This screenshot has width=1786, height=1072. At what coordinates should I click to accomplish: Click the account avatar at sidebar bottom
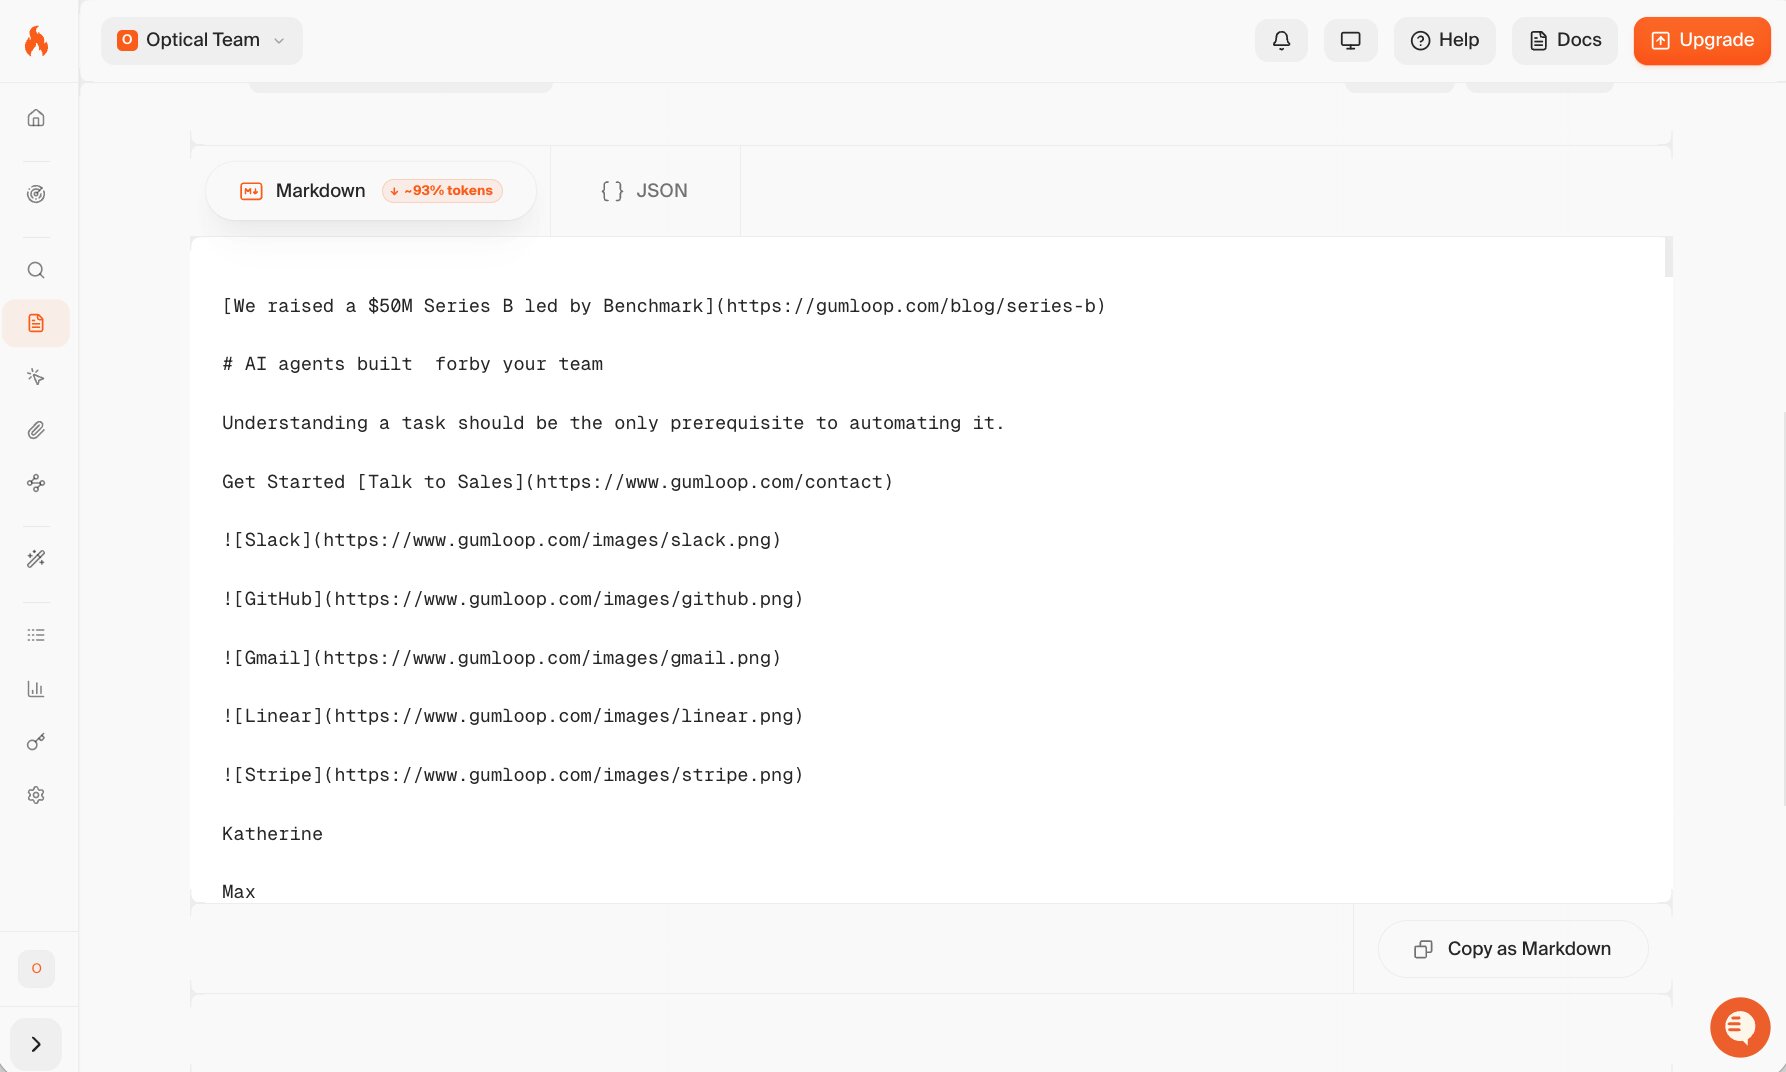pos(37,968)
